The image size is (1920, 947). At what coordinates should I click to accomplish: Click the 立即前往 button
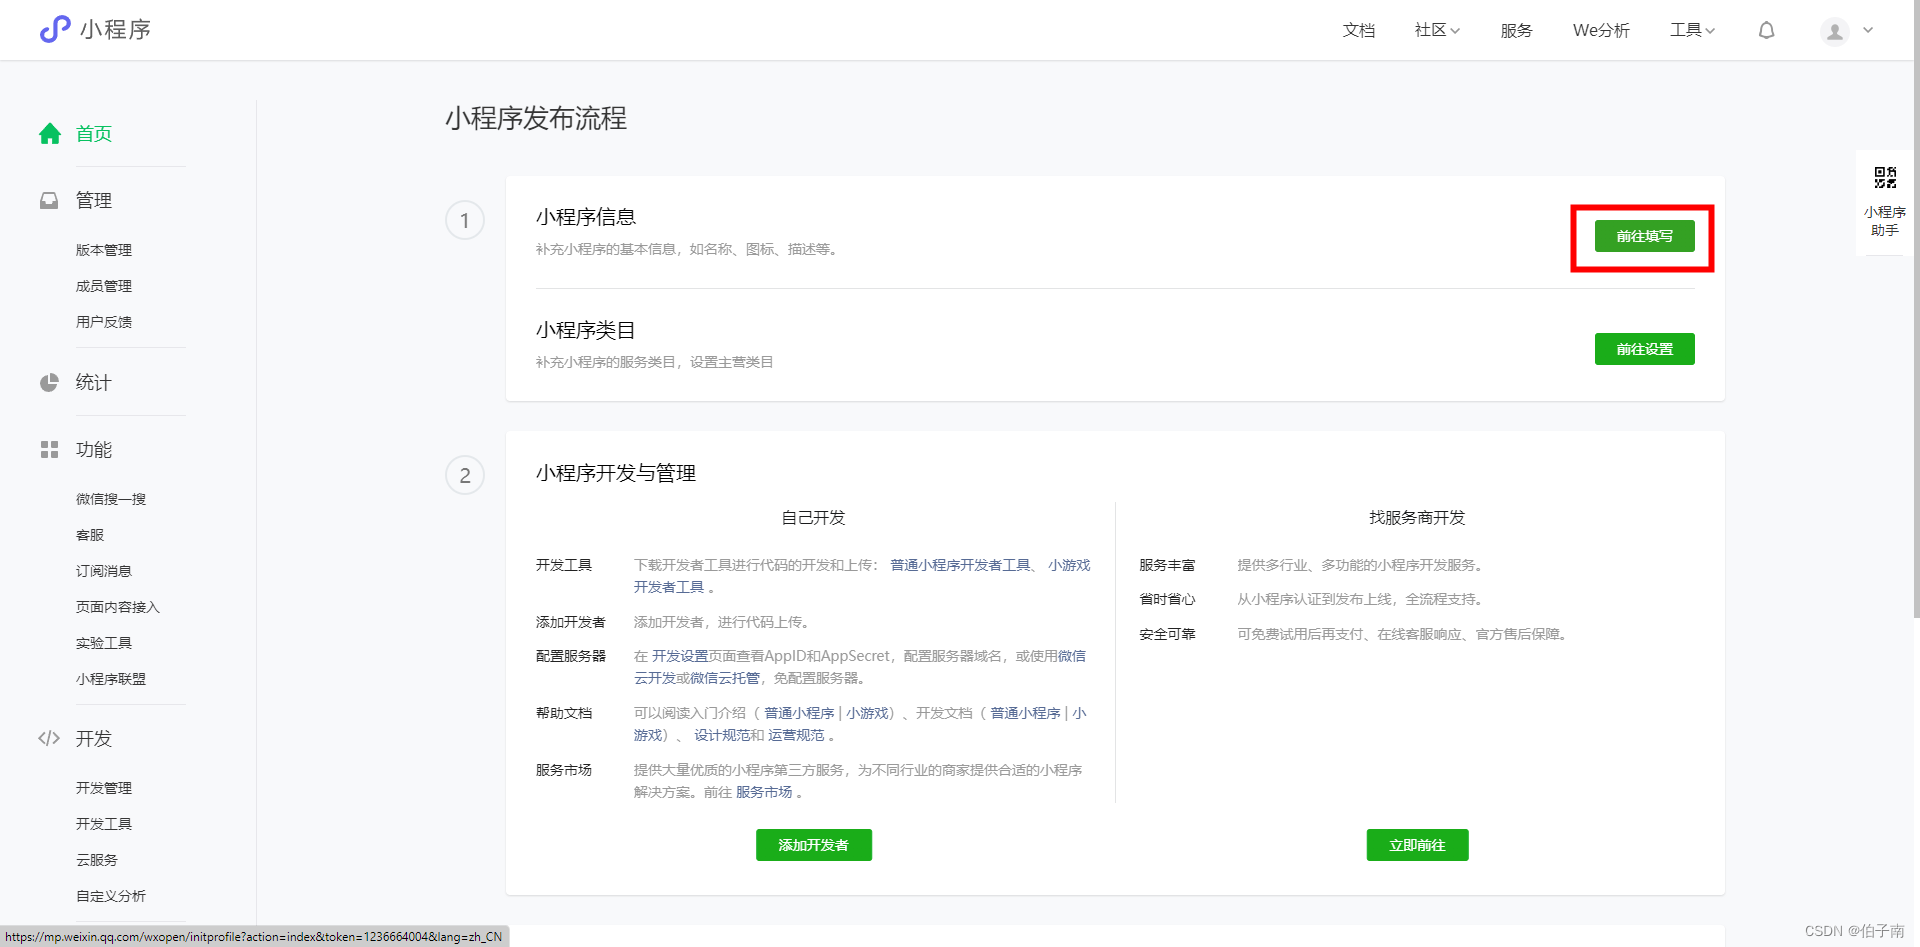tap(1416, 845)
